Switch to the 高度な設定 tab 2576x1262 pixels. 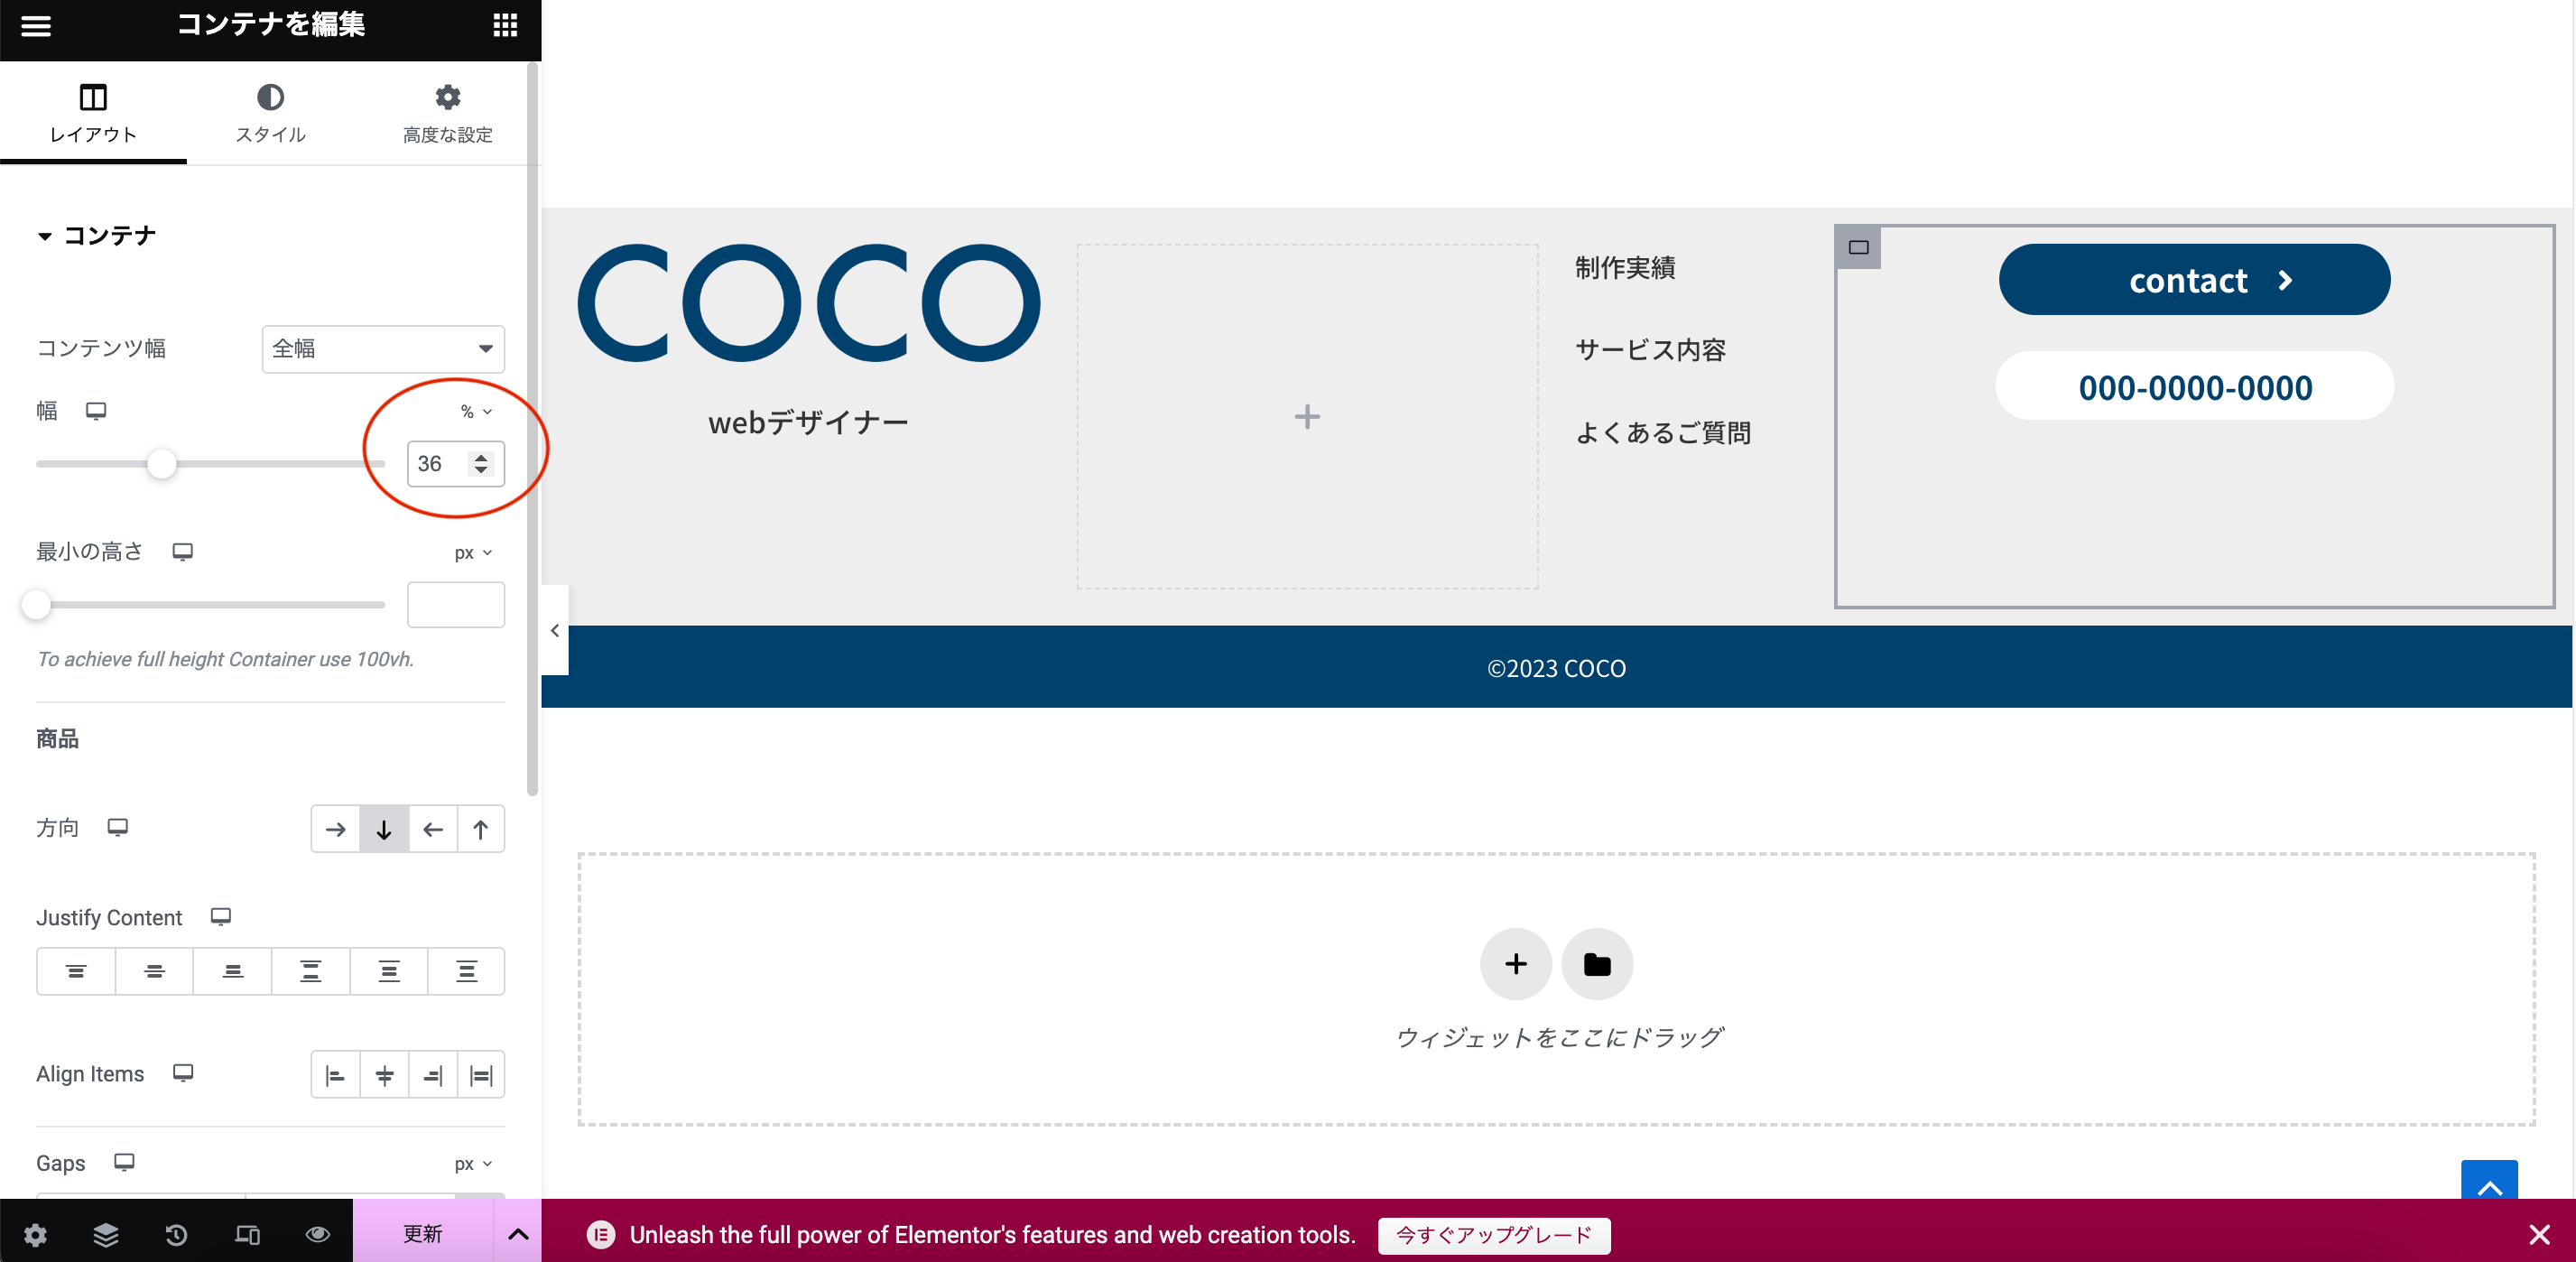447,112
